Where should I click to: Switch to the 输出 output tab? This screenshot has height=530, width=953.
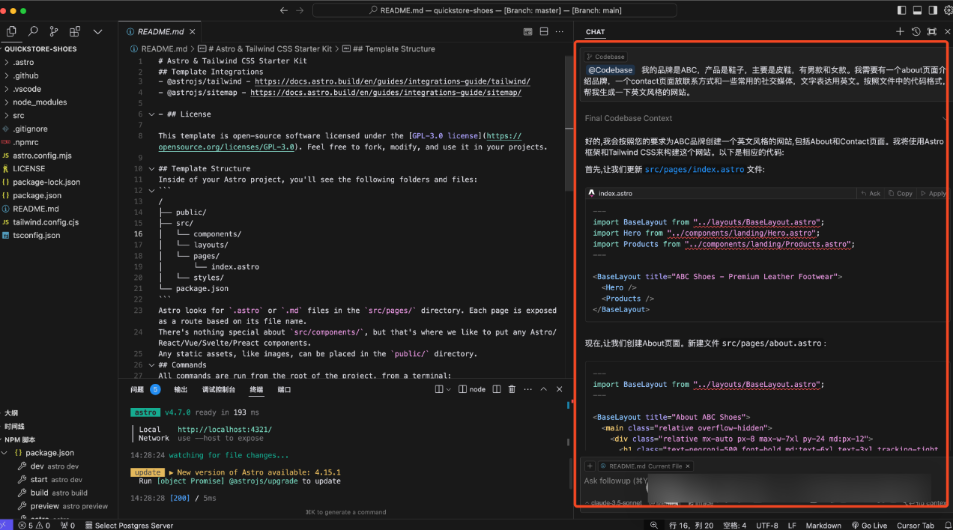(181, 390)
